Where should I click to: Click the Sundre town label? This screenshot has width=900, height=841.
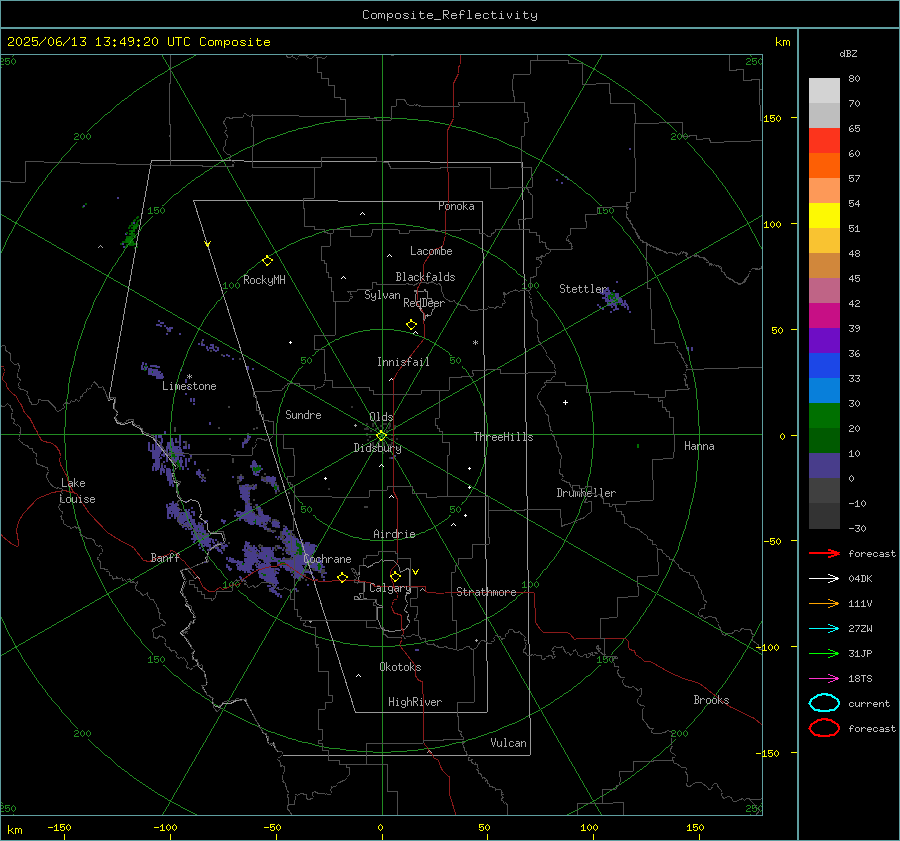pyautogui.click(x=303, y=415)
